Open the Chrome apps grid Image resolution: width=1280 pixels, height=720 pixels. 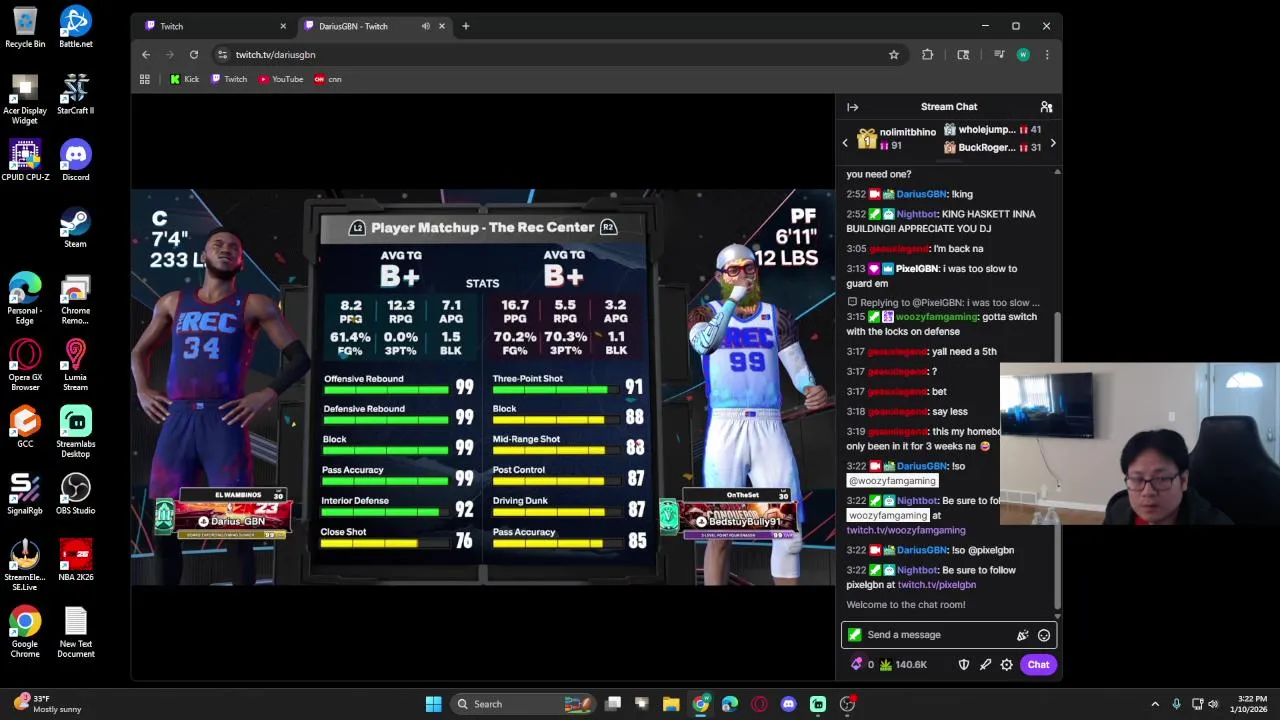coord(145,79)
